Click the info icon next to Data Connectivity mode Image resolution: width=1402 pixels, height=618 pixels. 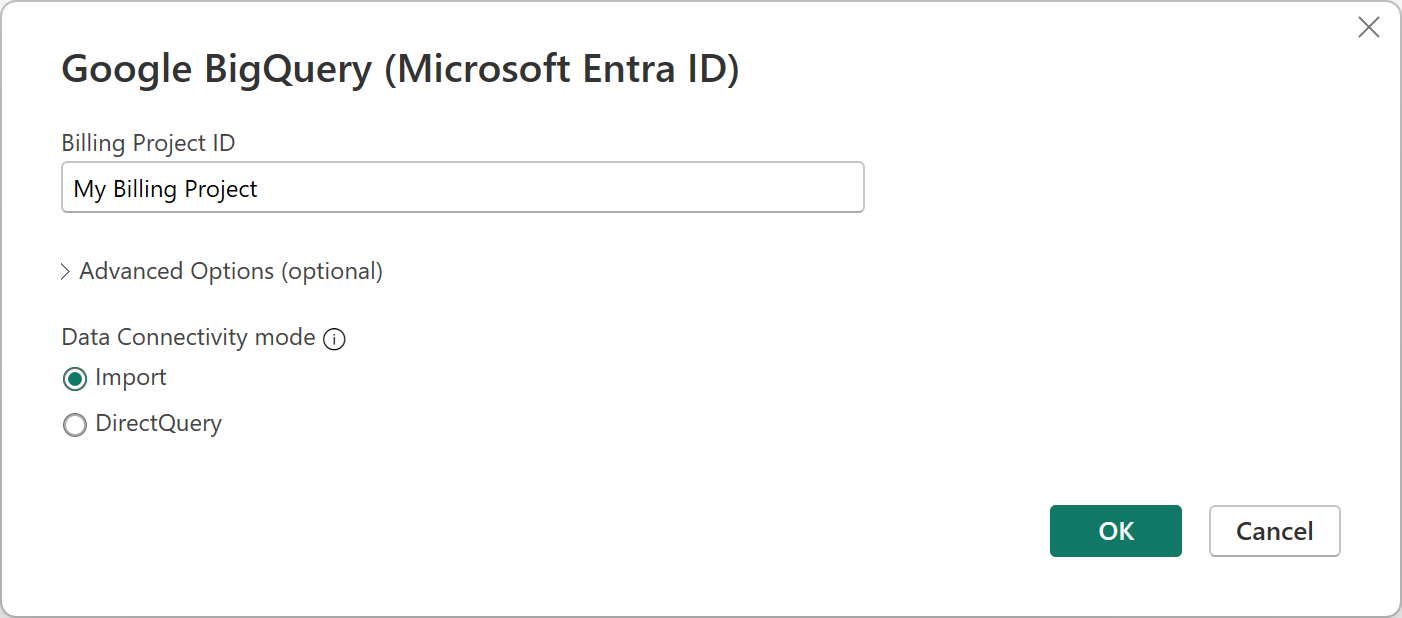(x=335, y=339)
